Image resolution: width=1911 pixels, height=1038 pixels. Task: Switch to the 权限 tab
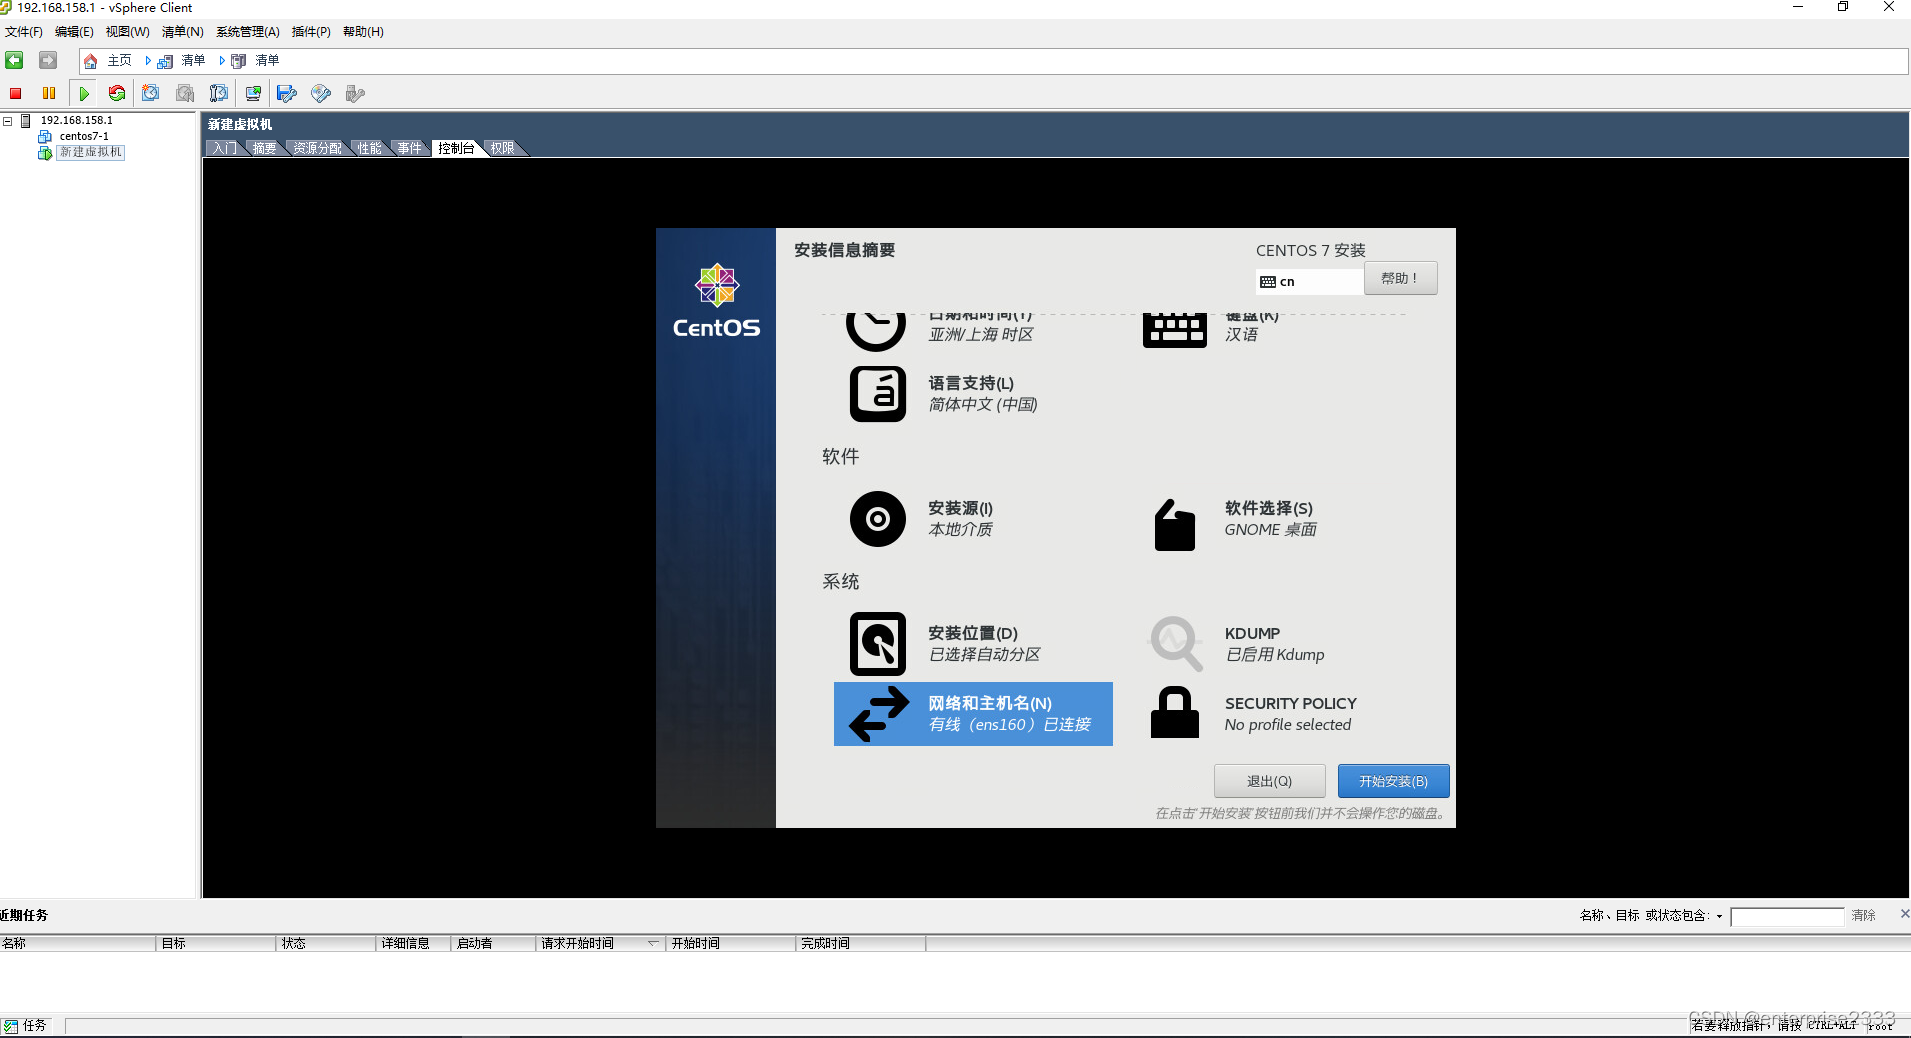click(x=503, y=148)
